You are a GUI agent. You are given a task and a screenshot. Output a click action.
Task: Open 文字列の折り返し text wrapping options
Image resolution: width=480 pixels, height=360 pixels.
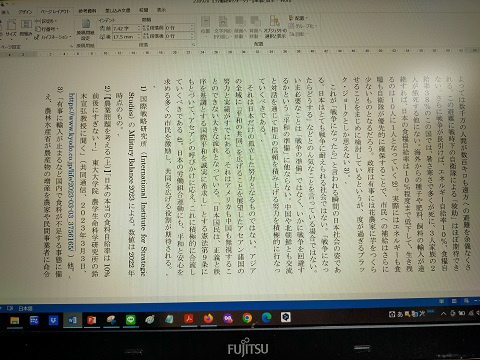[223, 26]
